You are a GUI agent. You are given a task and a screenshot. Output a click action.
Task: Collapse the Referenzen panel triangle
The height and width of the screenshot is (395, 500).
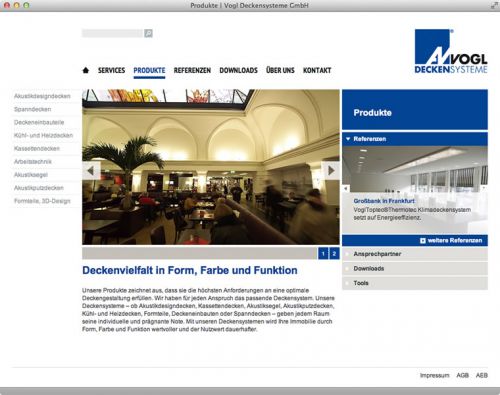point(348,139)
